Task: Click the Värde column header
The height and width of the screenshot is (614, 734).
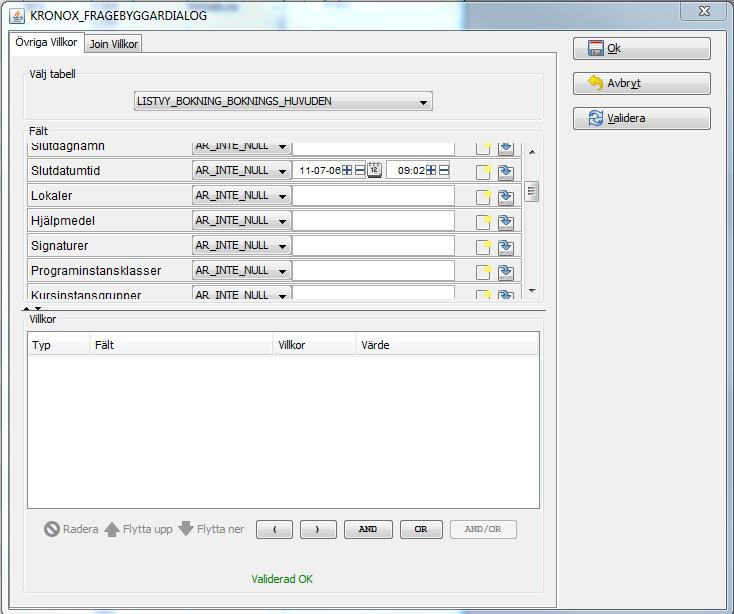Action: [x=448, y=345]
